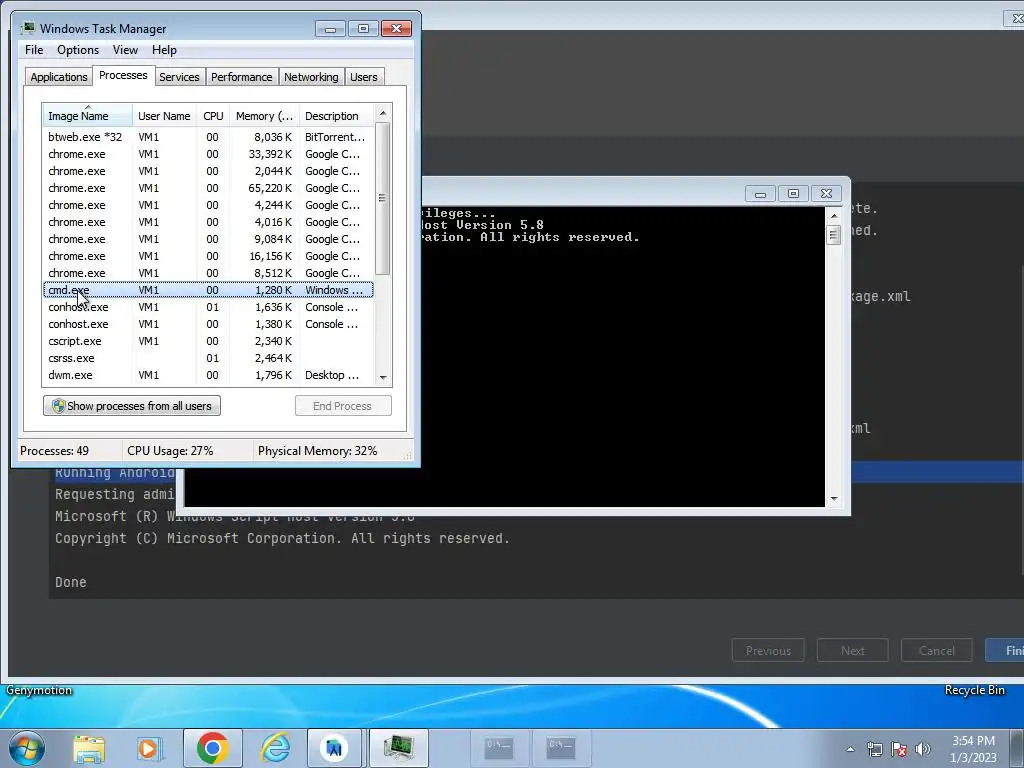
Task: Click the CPU Usage: 27% status
Action: 170,451
